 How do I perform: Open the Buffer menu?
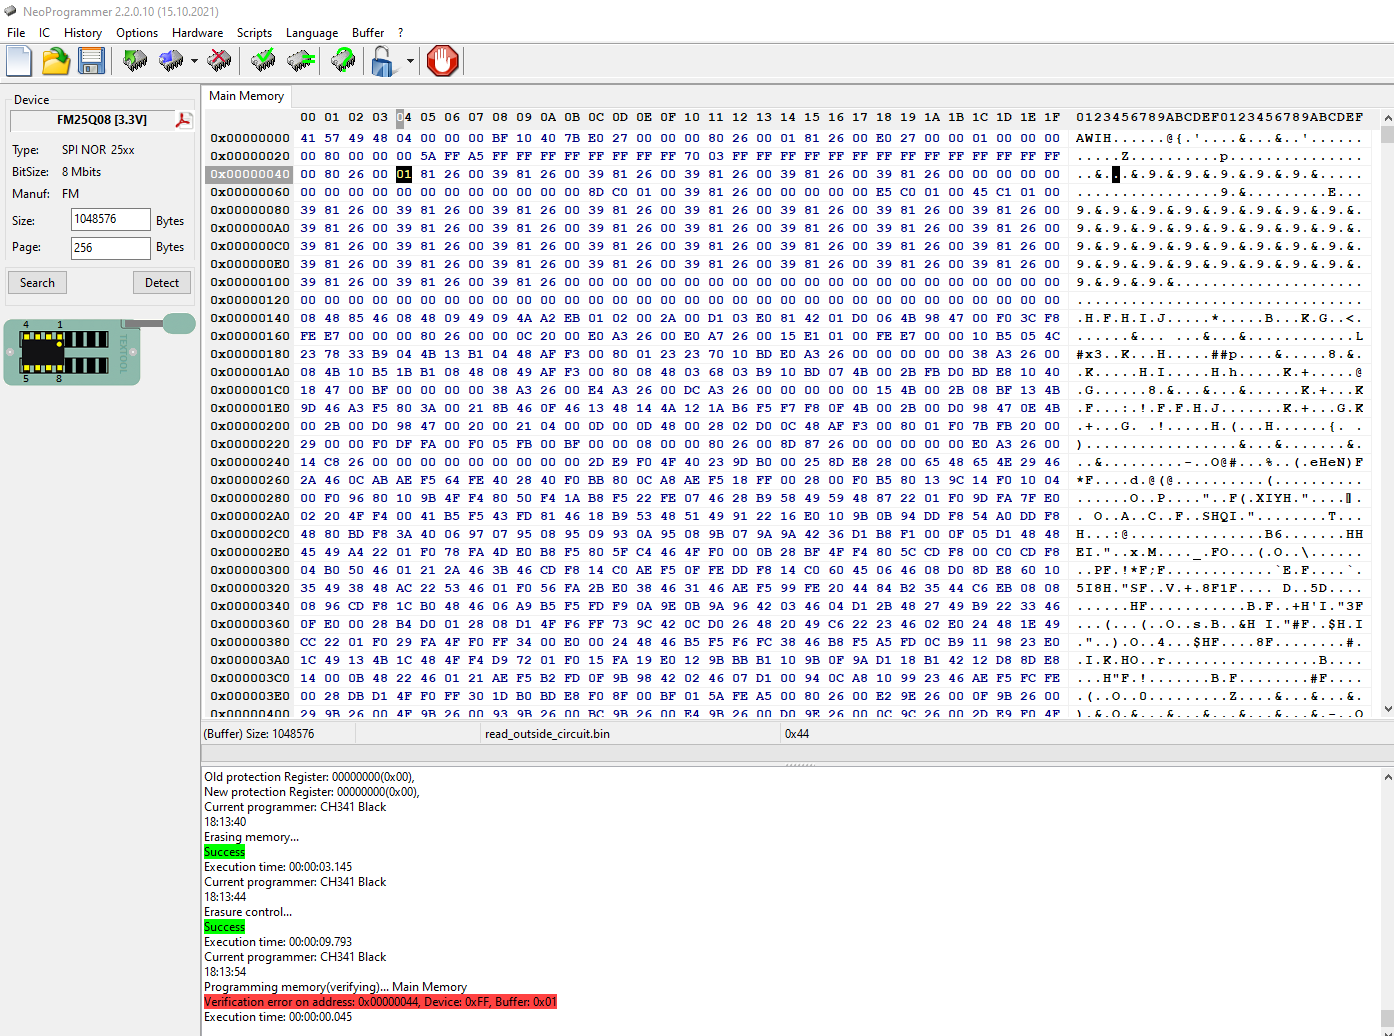point(368,33)
